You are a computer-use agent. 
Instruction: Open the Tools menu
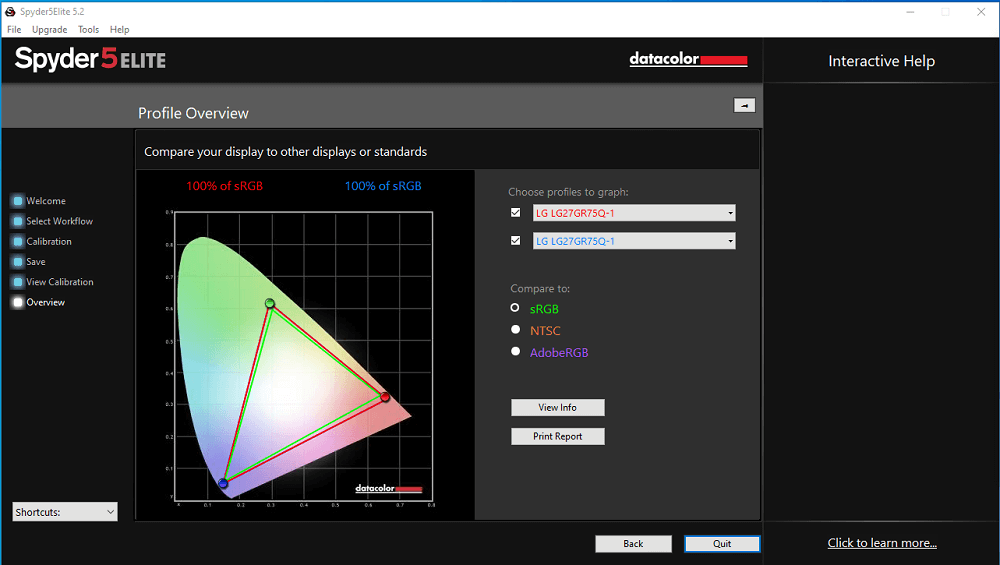coord(89,29)
